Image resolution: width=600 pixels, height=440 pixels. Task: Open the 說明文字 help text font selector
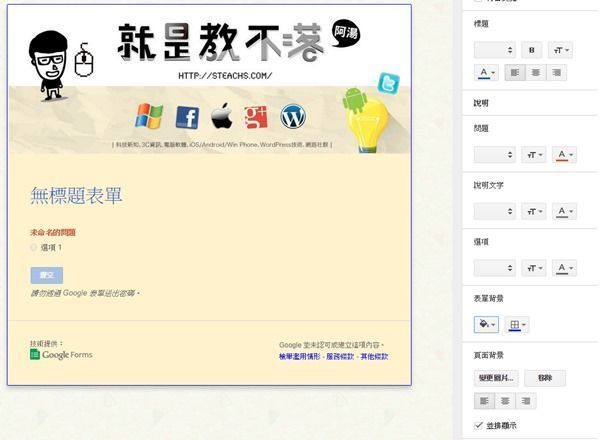pos(494,211)
